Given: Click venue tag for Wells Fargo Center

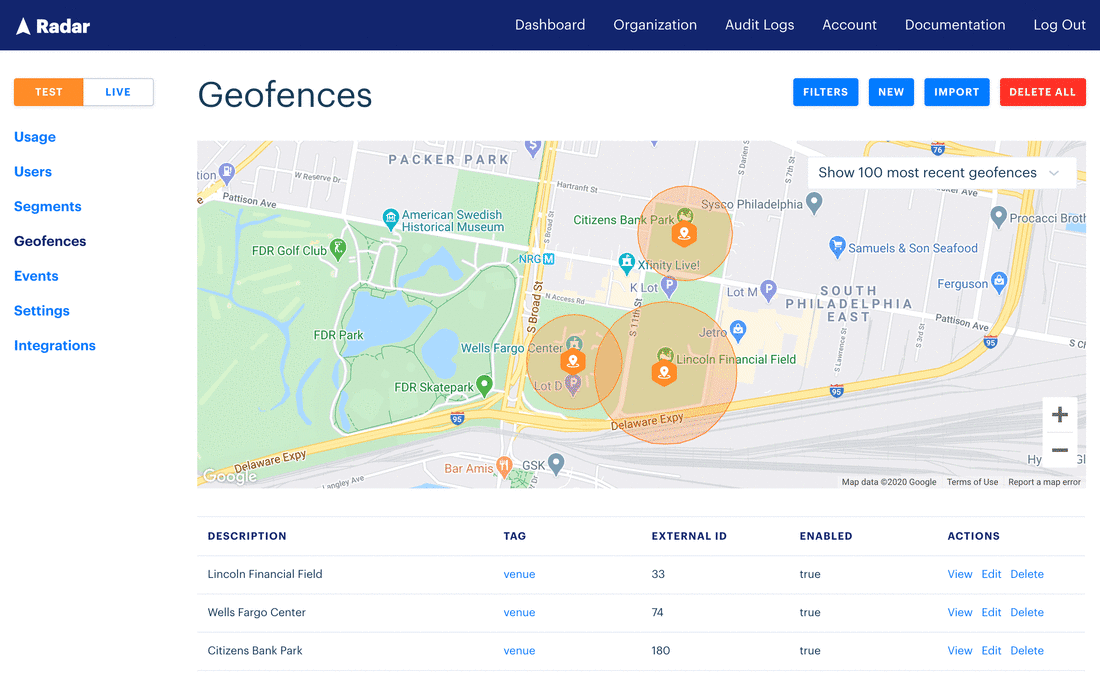Looking at the screenshot, I should click(519, 612).
